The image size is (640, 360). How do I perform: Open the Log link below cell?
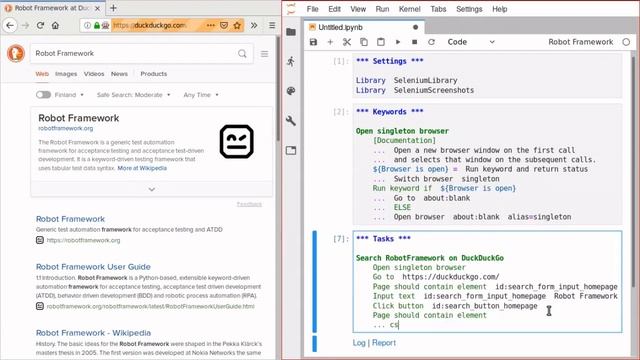coord(359,343)
